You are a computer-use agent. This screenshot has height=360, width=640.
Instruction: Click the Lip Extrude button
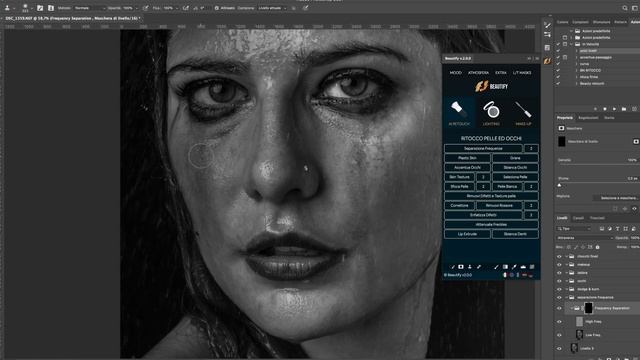tap(467, 234)
